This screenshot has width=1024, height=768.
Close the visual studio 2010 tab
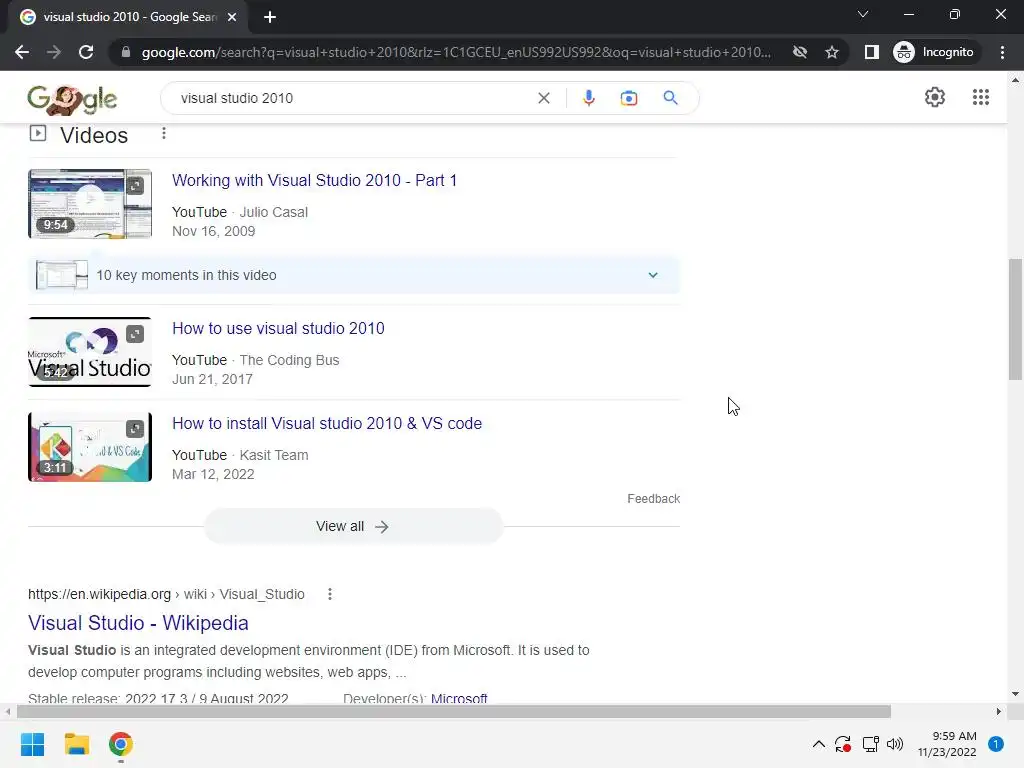click(x=232, y=17)
